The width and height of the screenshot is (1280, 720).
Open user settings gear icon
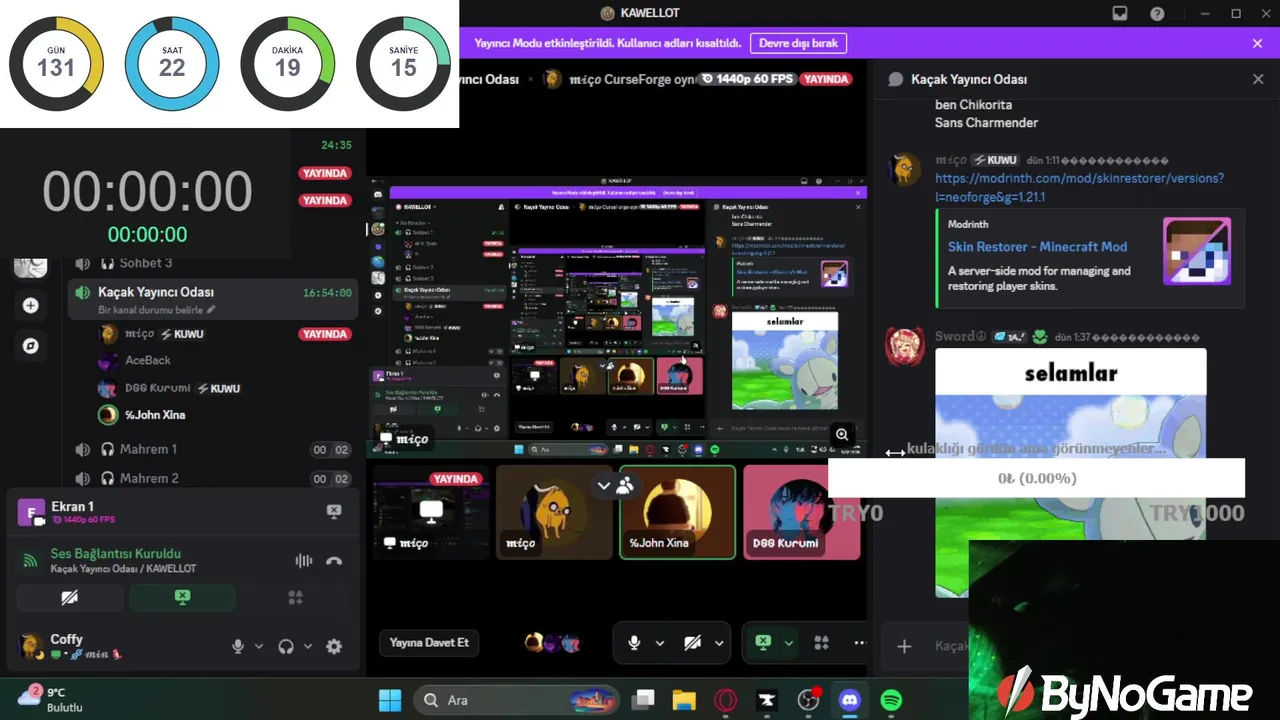(334, 647)
